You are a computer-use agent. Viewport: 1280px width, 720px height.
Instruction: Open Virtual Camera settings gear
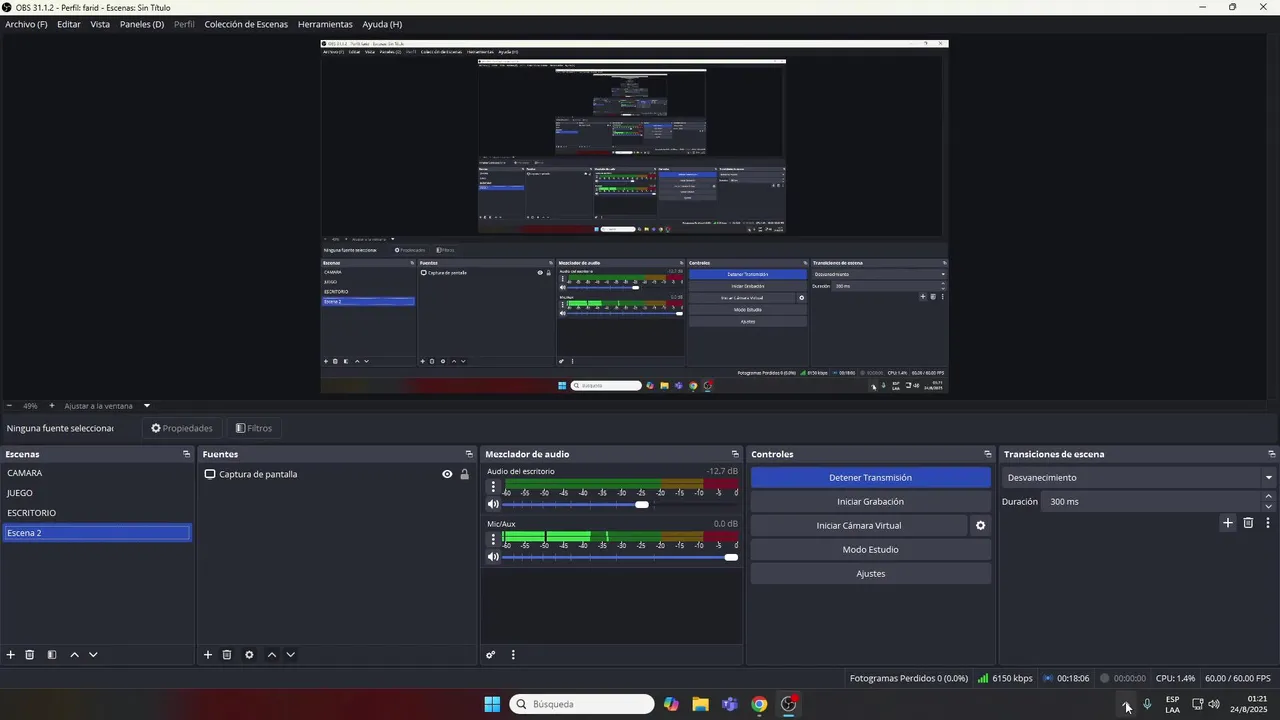(x=981, y=526)
